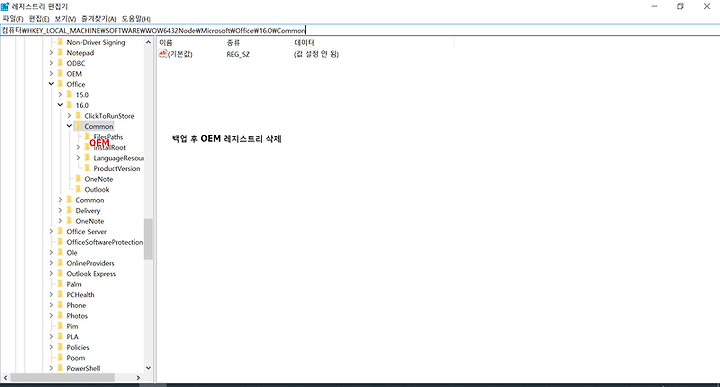
Task: Expand the Policies key
Action: [51, 347]
